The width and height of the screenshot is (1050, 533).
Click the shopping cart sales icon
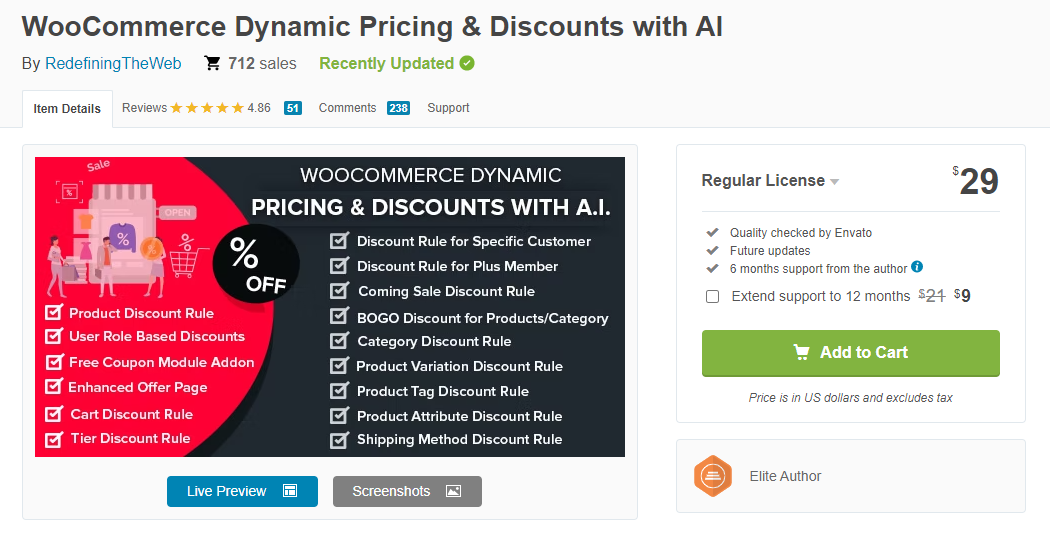[x=212, y=64]
